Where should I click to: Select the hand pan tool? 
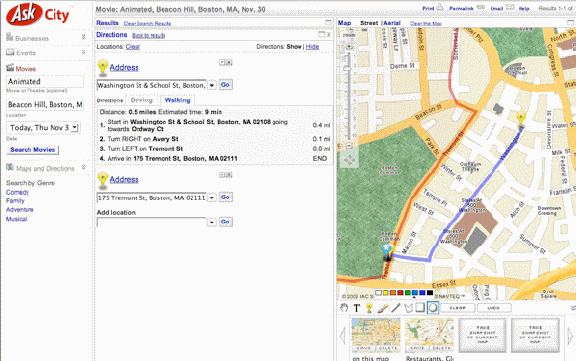coord(344,308)
